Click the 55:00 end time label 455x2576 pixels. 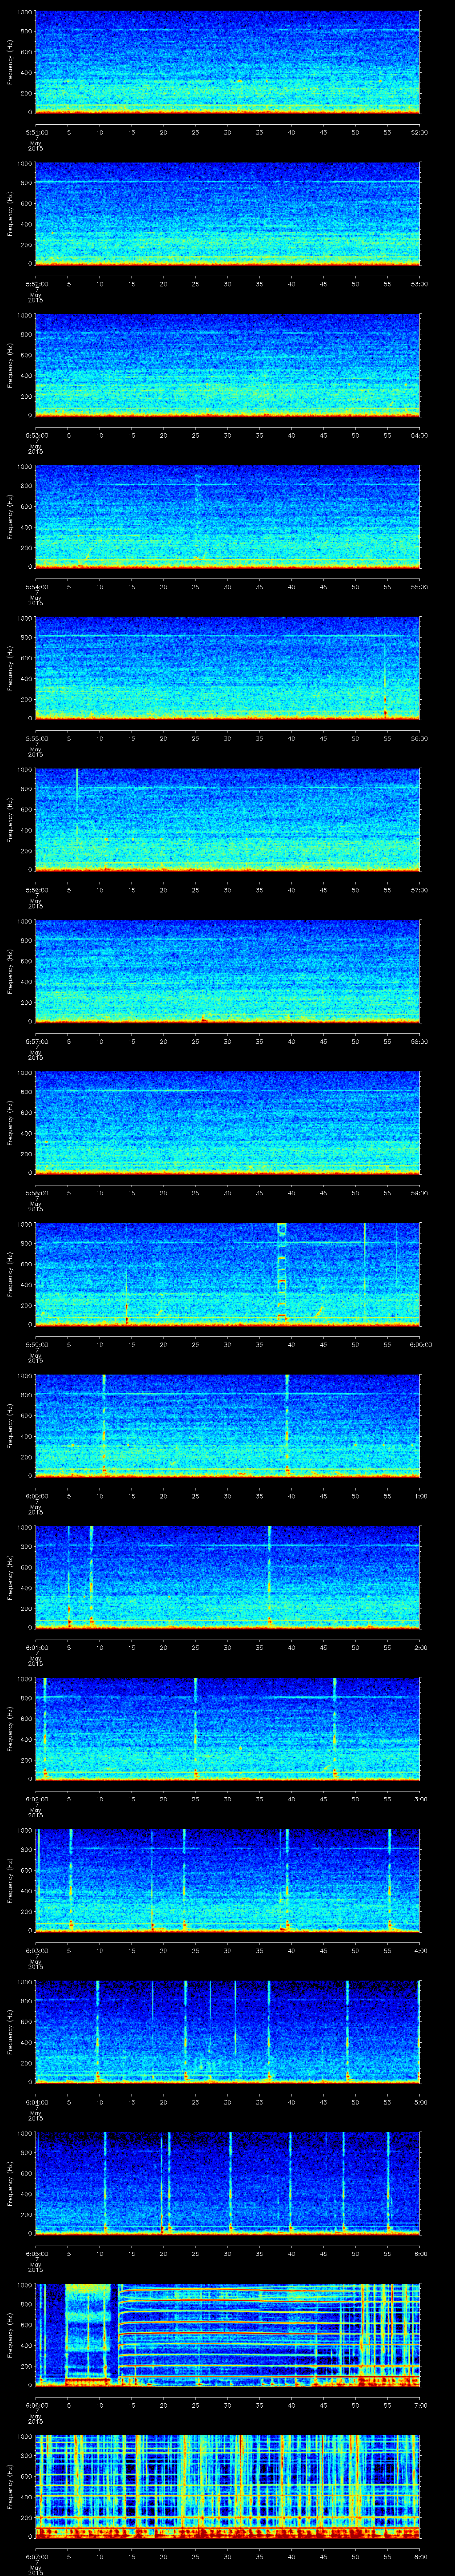(x=419, y=587)
